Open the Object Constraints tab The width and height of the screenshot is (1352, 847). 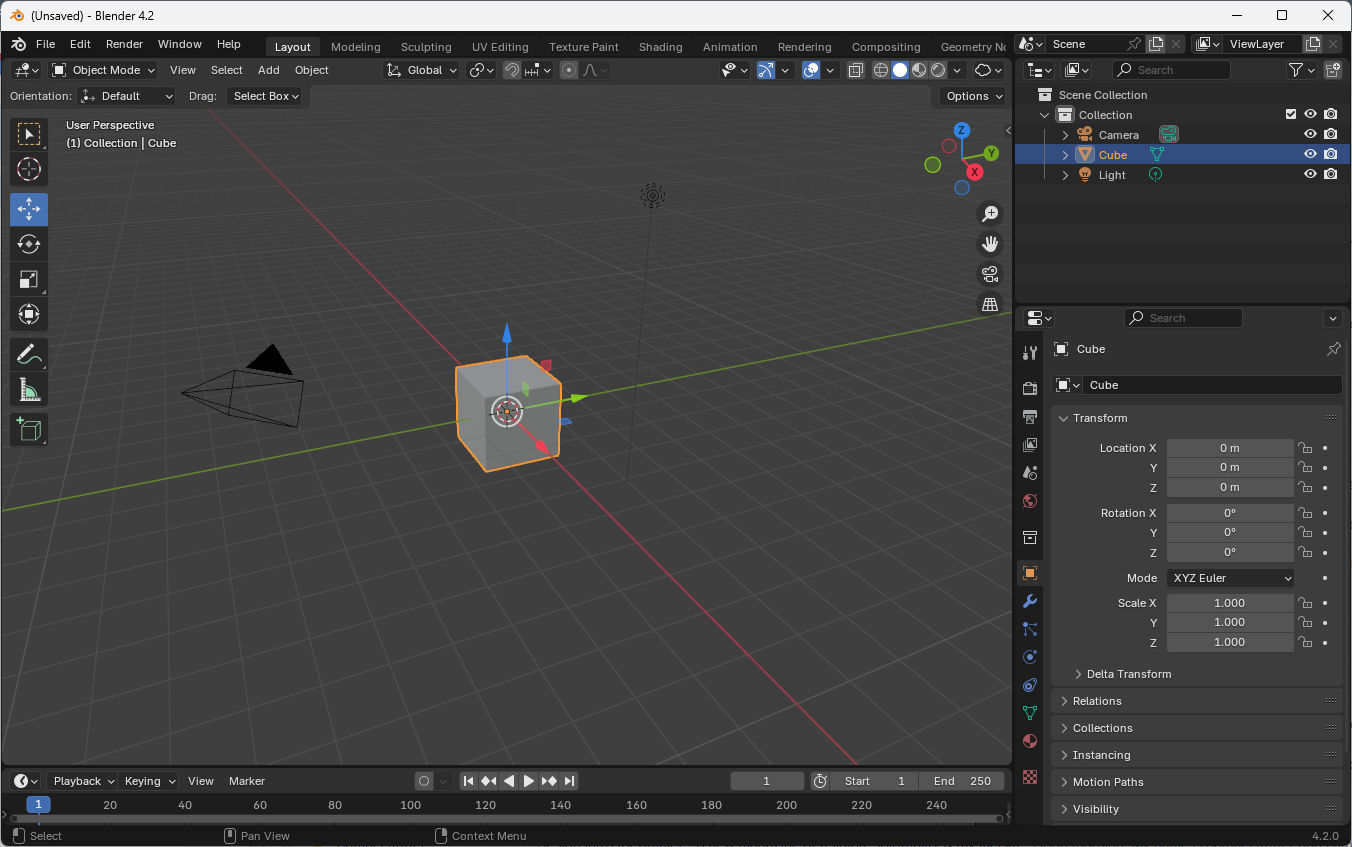(1030, 685)
